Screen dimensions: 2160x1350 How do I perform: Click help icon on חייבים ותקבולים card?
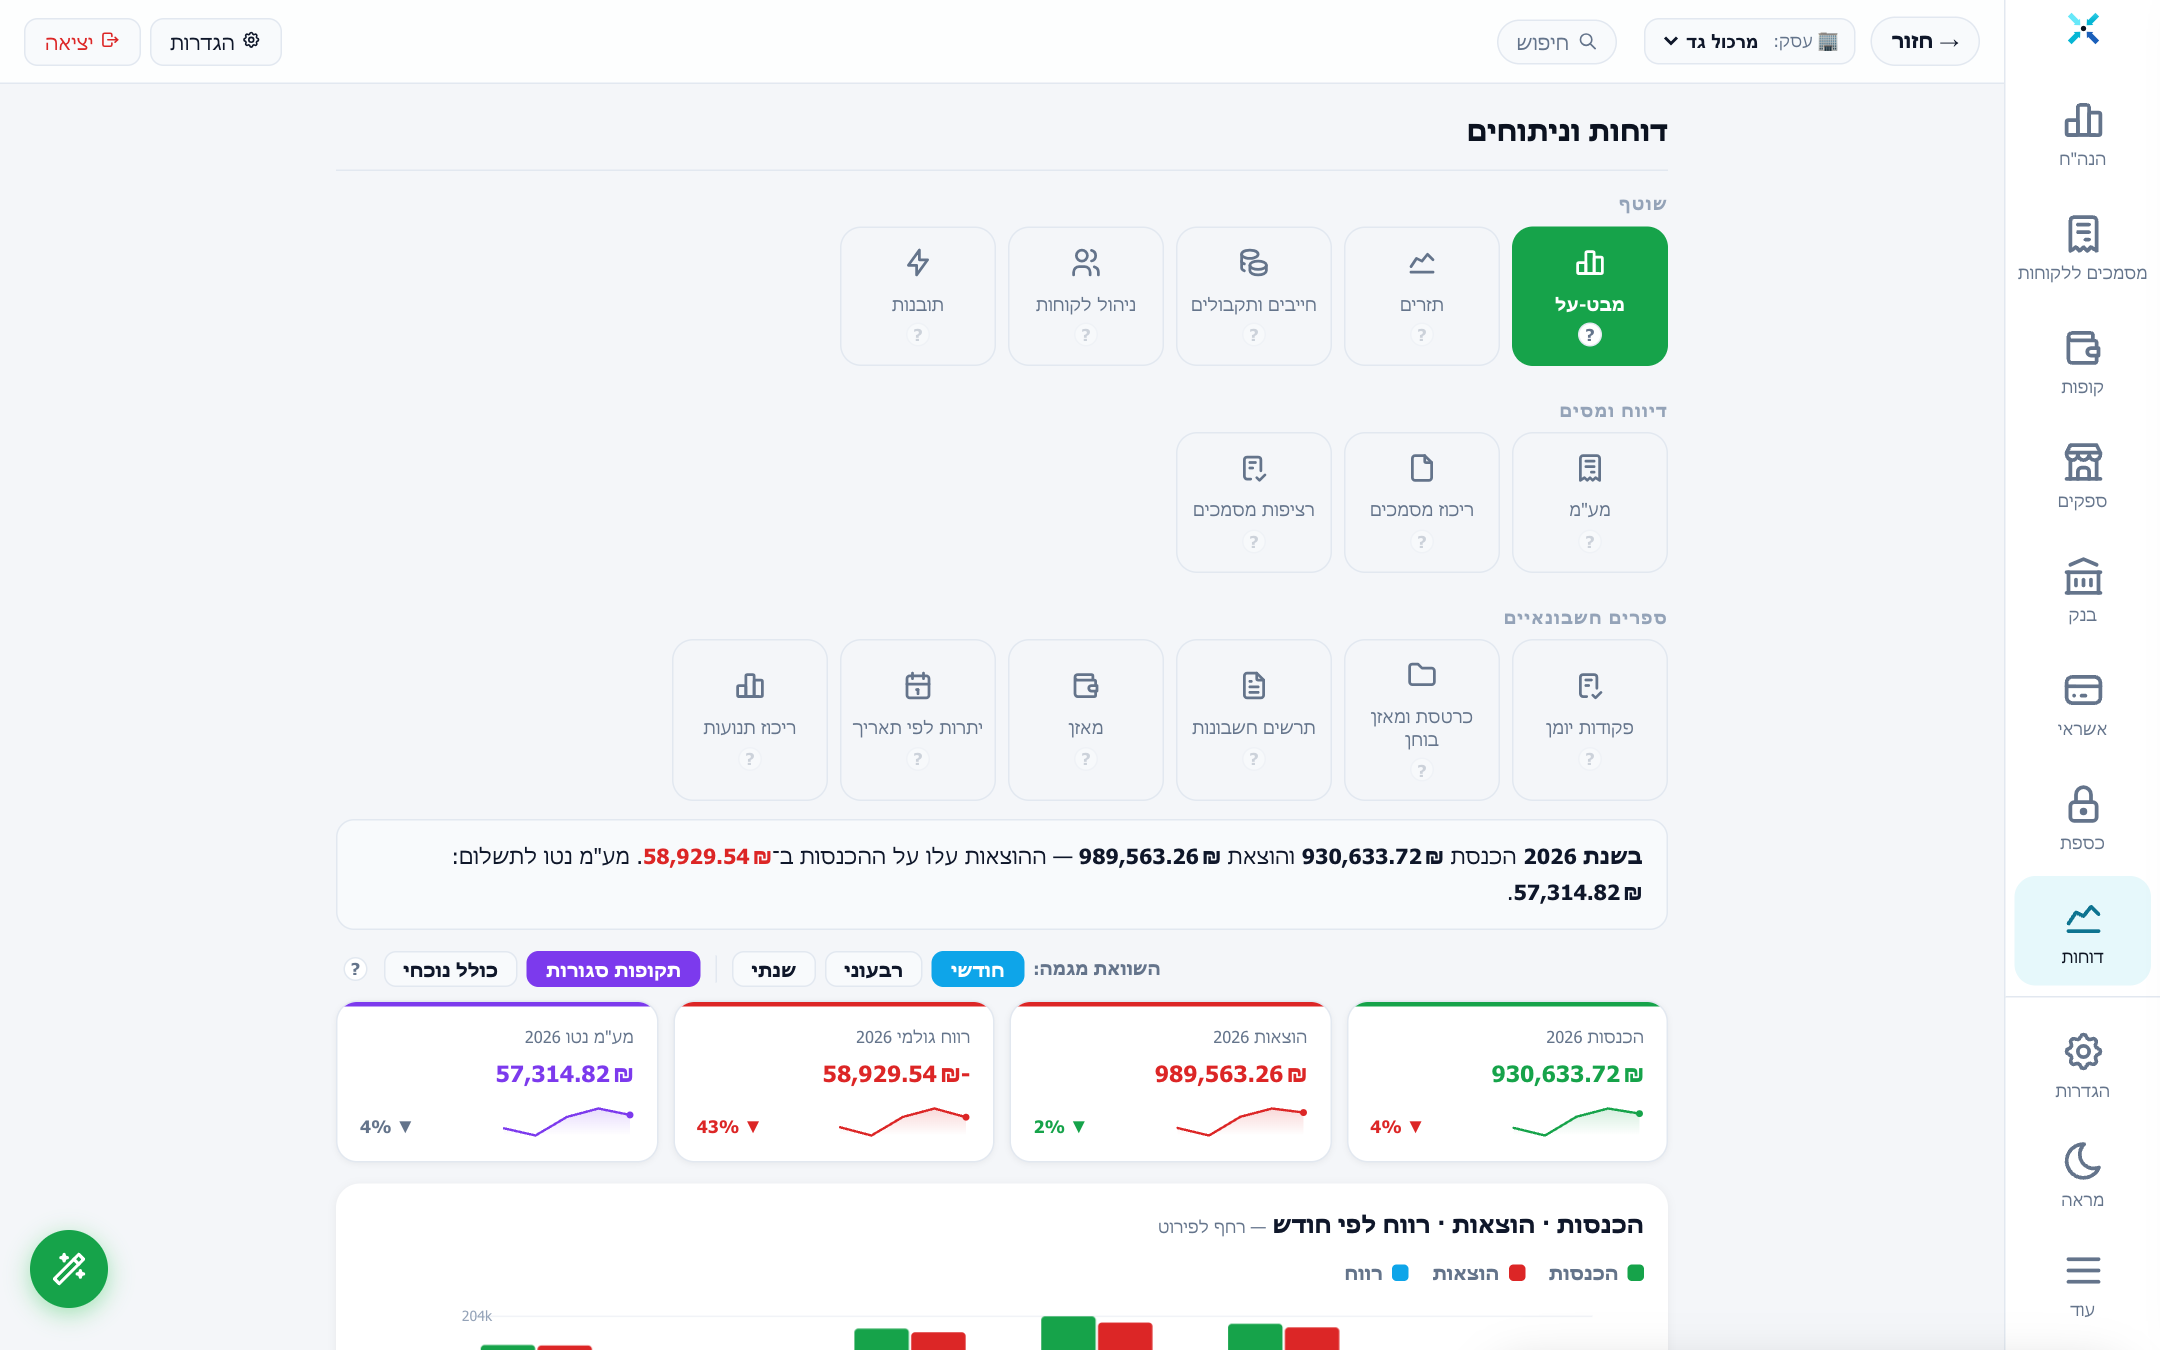[x=1253, y=335]
